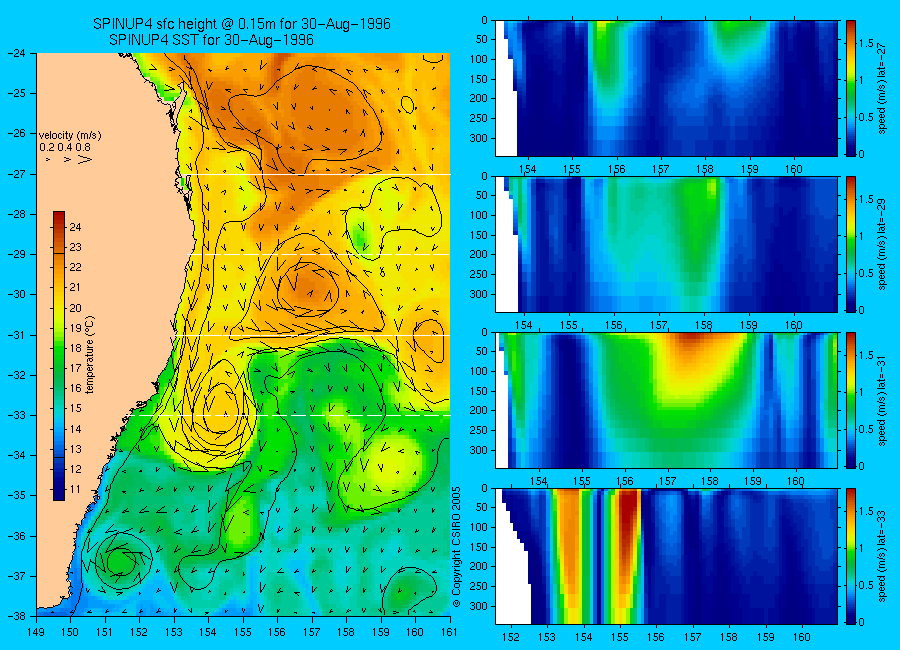Viewport: 900px width, 650px height.
Task: Click longitude tick '149' on the SST map axis
Action: pos(36,633)
